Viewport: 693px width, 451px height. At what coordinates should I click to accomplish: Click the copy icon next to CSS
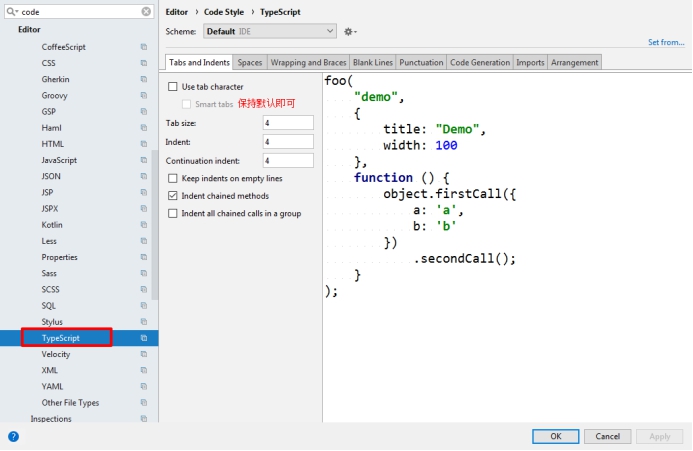pos(144,63)
